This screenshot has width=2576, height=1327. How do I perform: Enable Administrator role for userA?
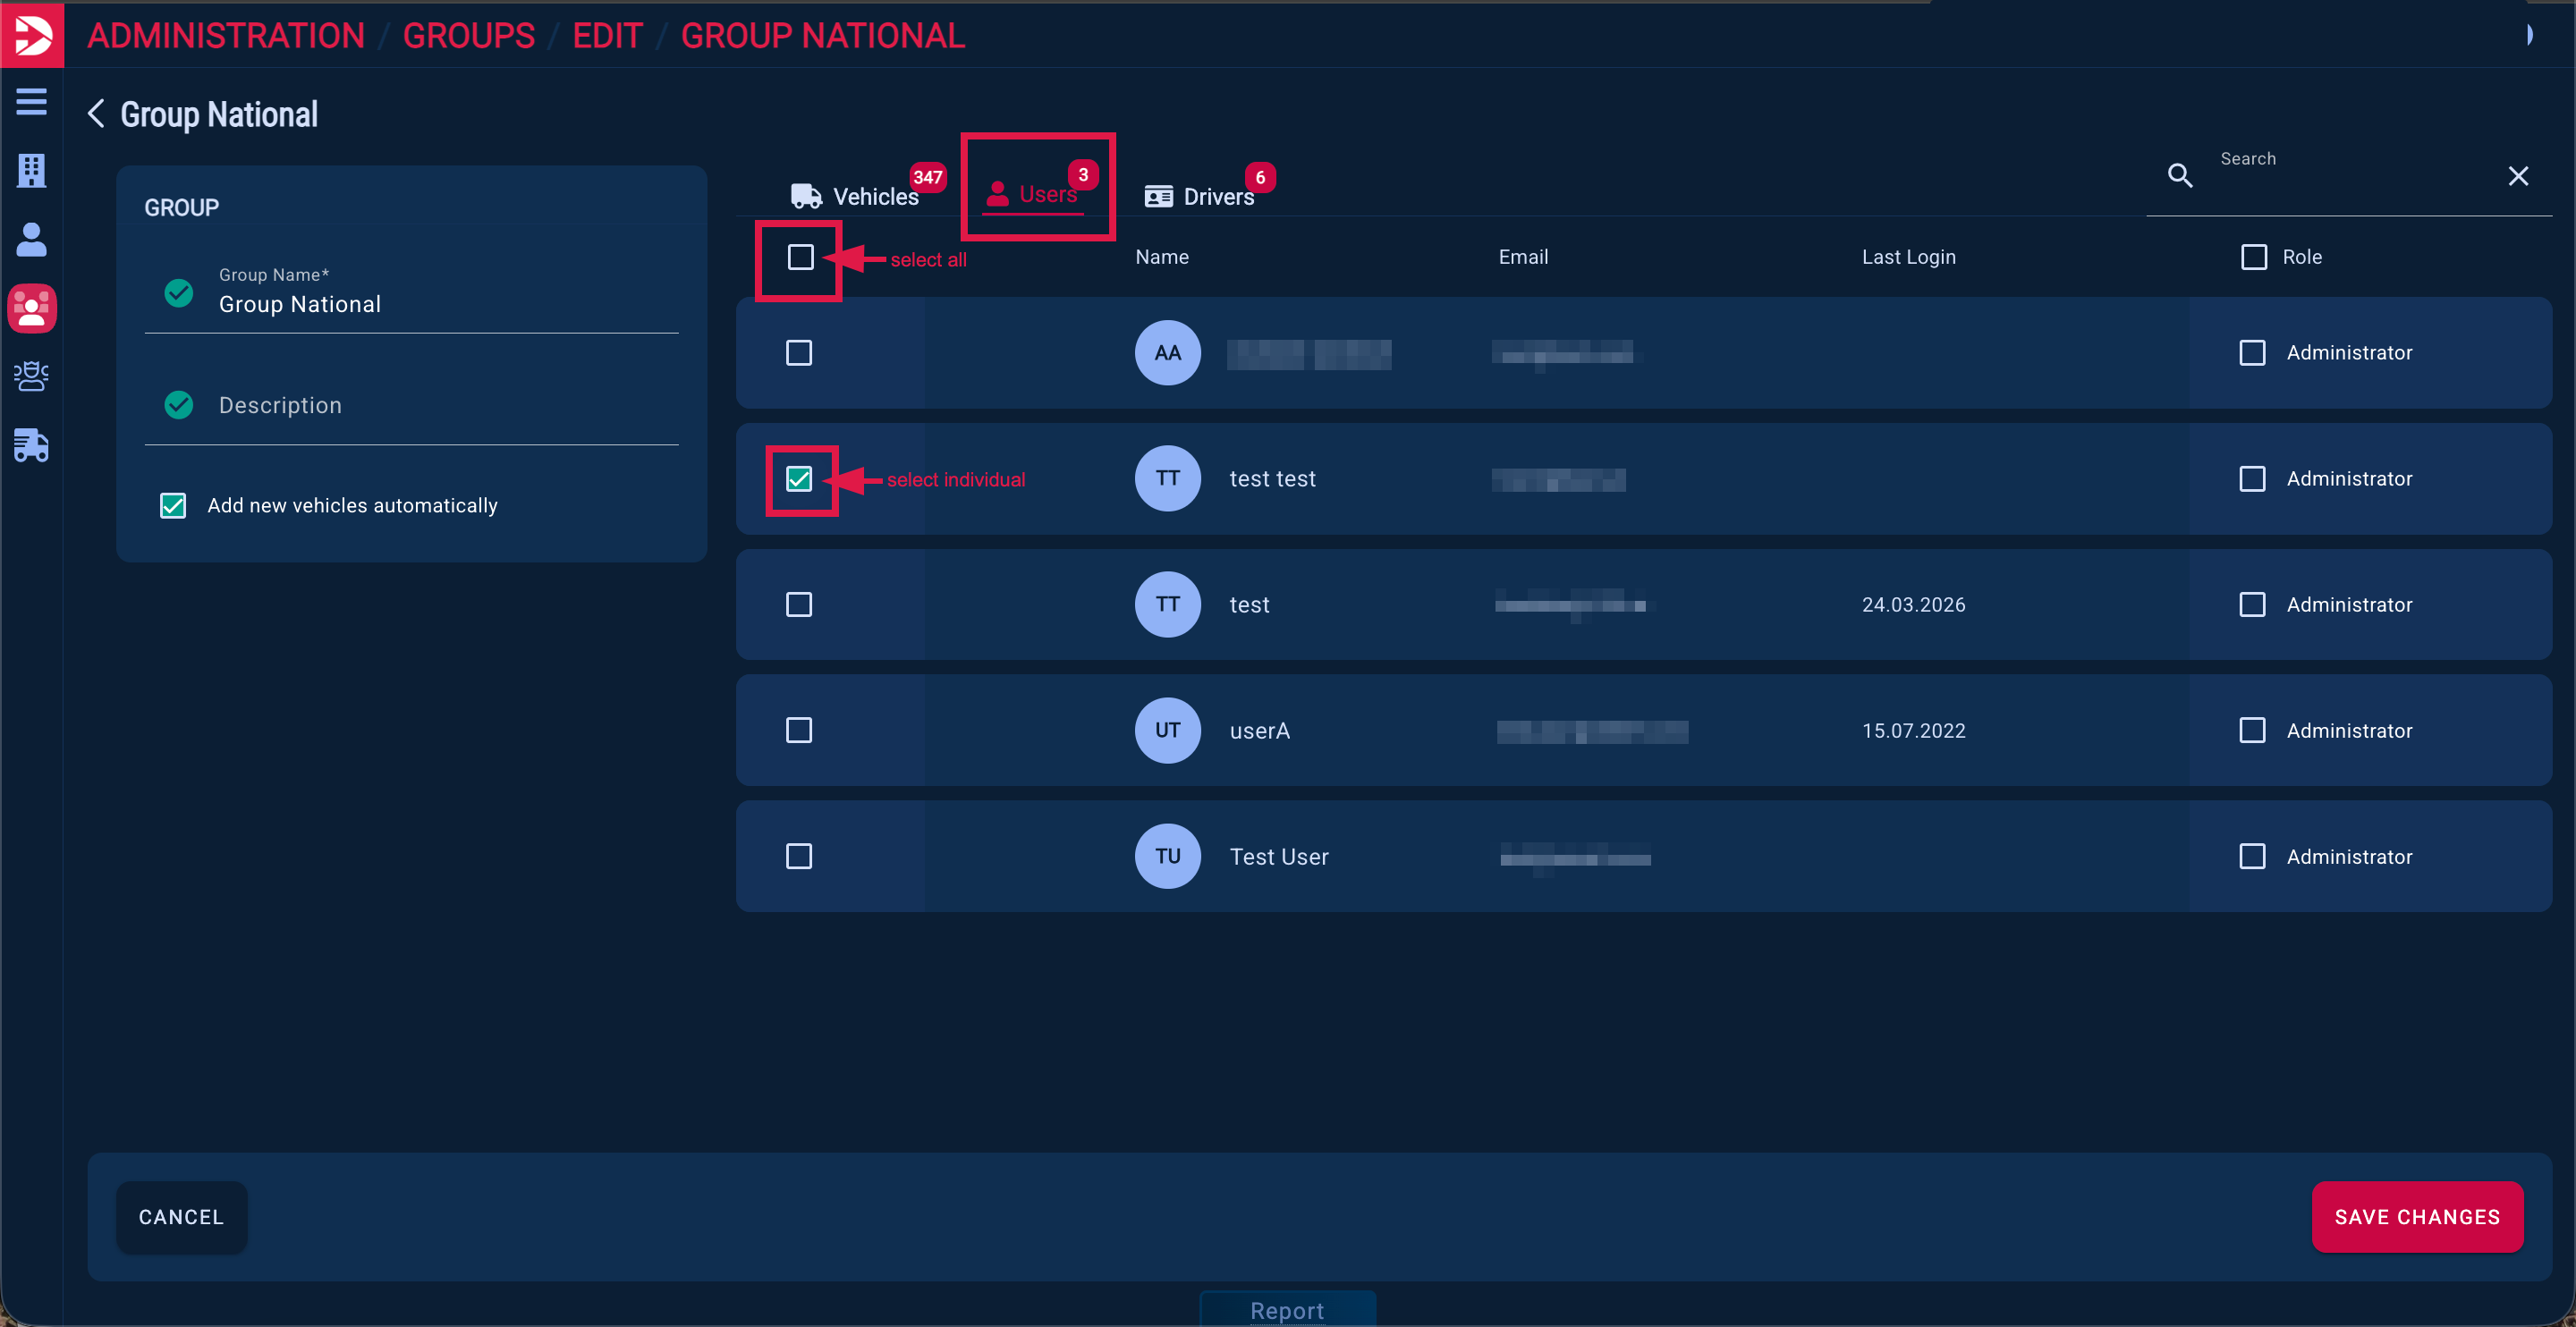[2252, 730]
